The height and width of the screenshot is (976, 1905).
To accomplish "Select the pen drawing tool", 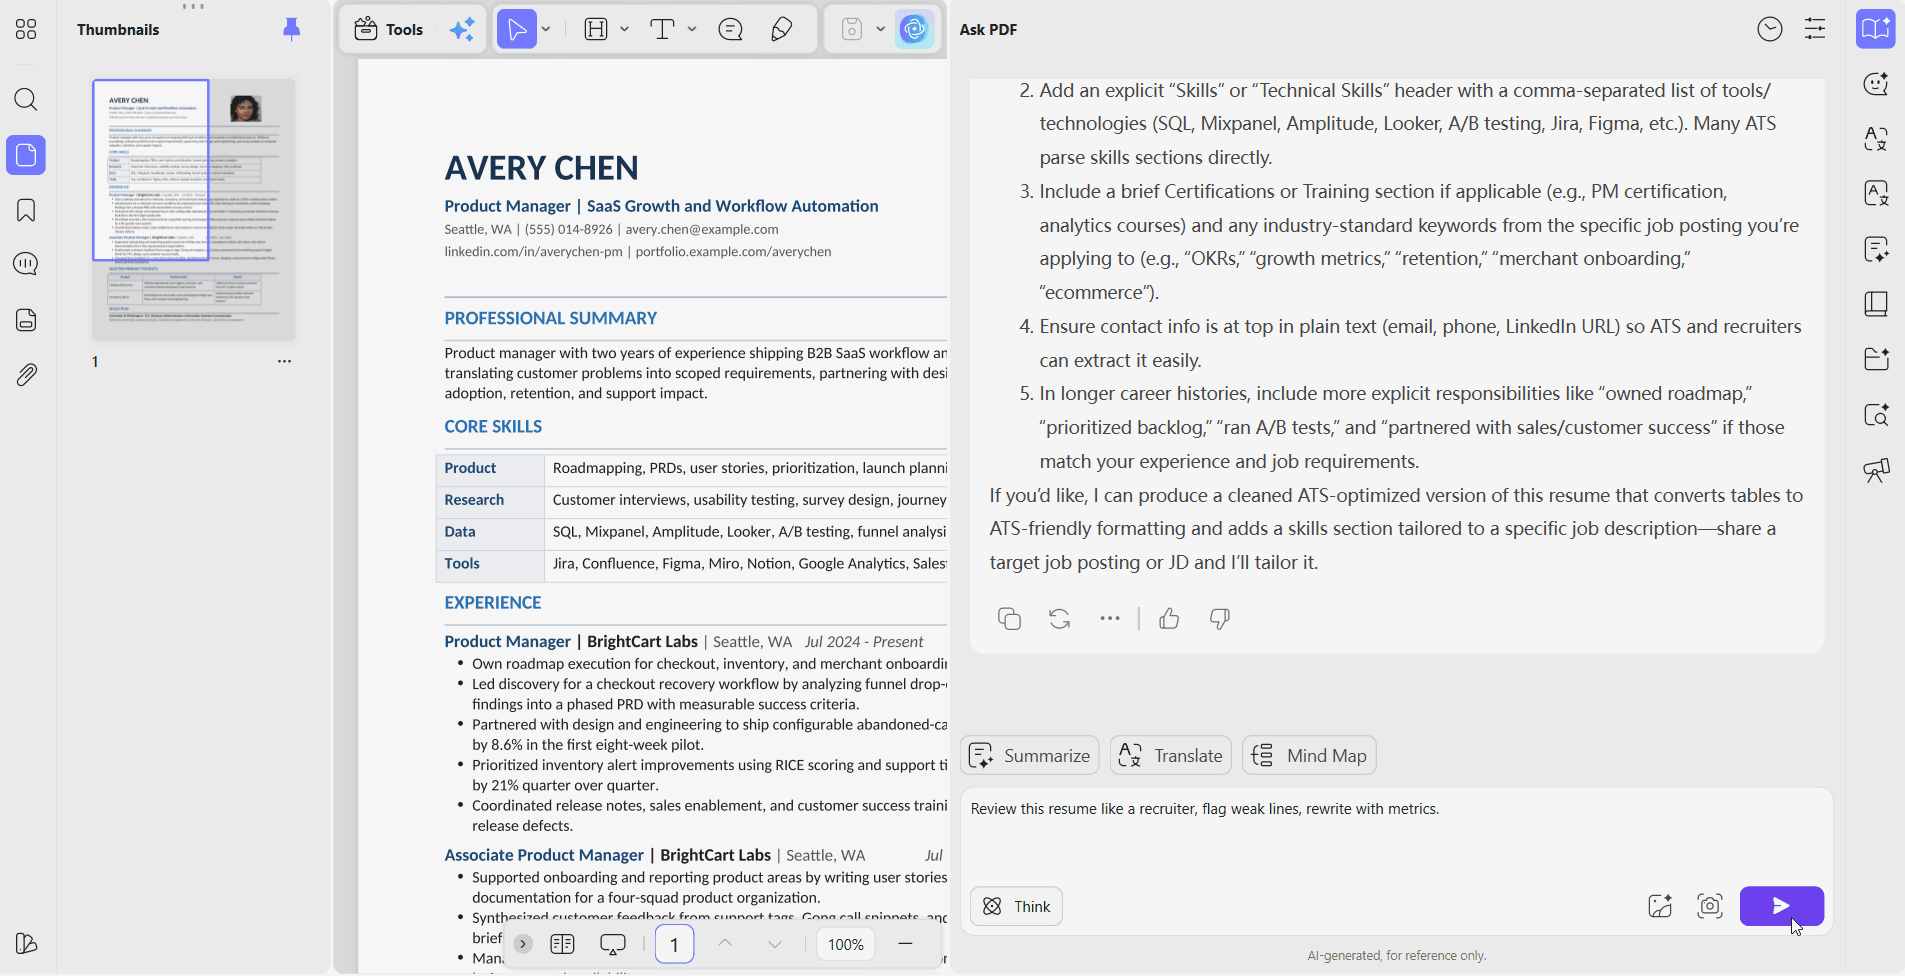I will 782,30.
